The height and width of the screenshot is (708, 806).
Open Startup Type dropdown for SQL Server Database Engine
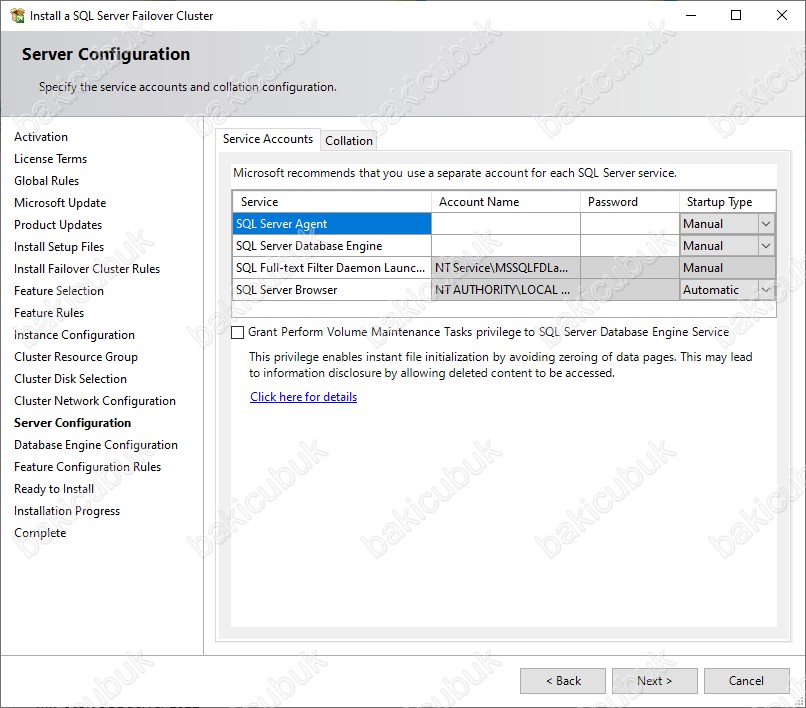(765, 246)
